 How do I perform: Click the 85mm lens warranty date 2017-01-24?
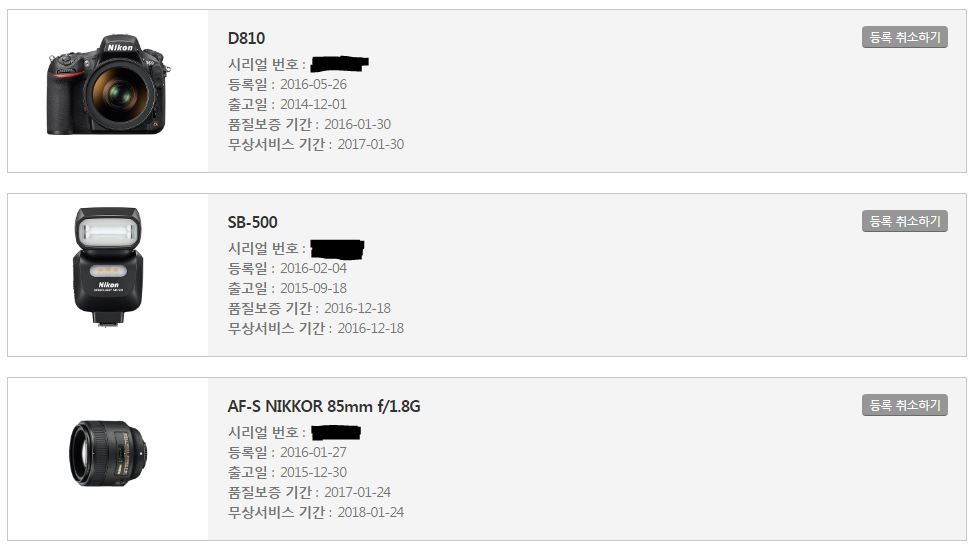click(x=357, y=492)
